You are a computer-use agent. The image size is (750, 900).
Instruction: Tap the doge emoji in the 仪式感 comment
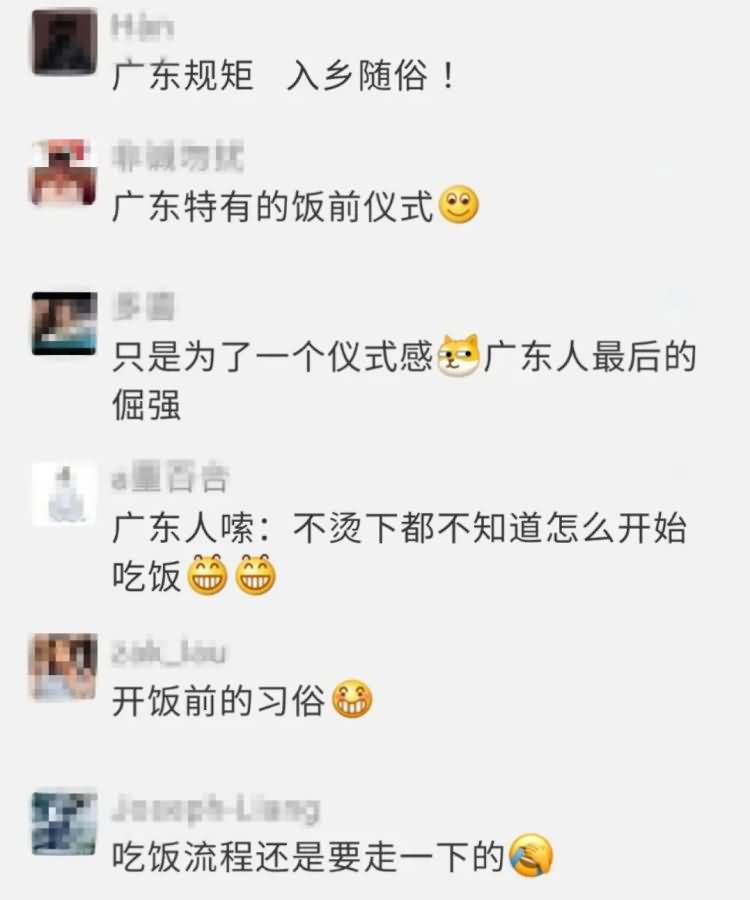(459, 355)
